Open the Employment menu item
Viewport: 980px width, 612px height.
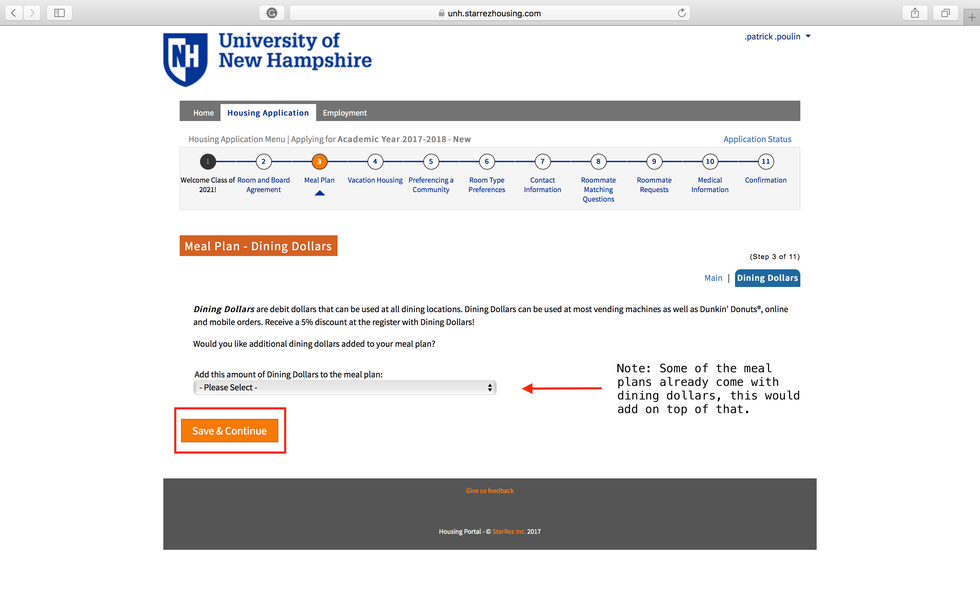pos(344,113)
